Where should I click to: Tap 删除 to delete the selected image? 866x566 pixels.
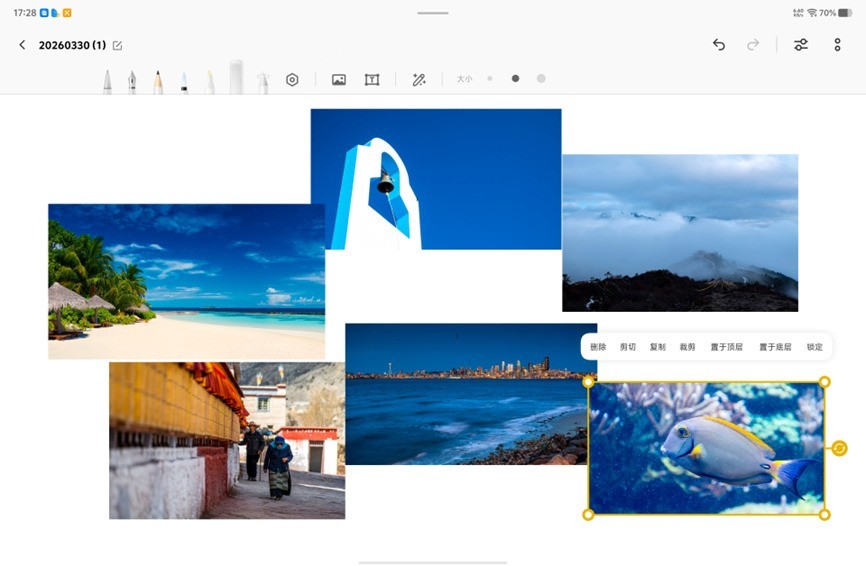(598, 347)
